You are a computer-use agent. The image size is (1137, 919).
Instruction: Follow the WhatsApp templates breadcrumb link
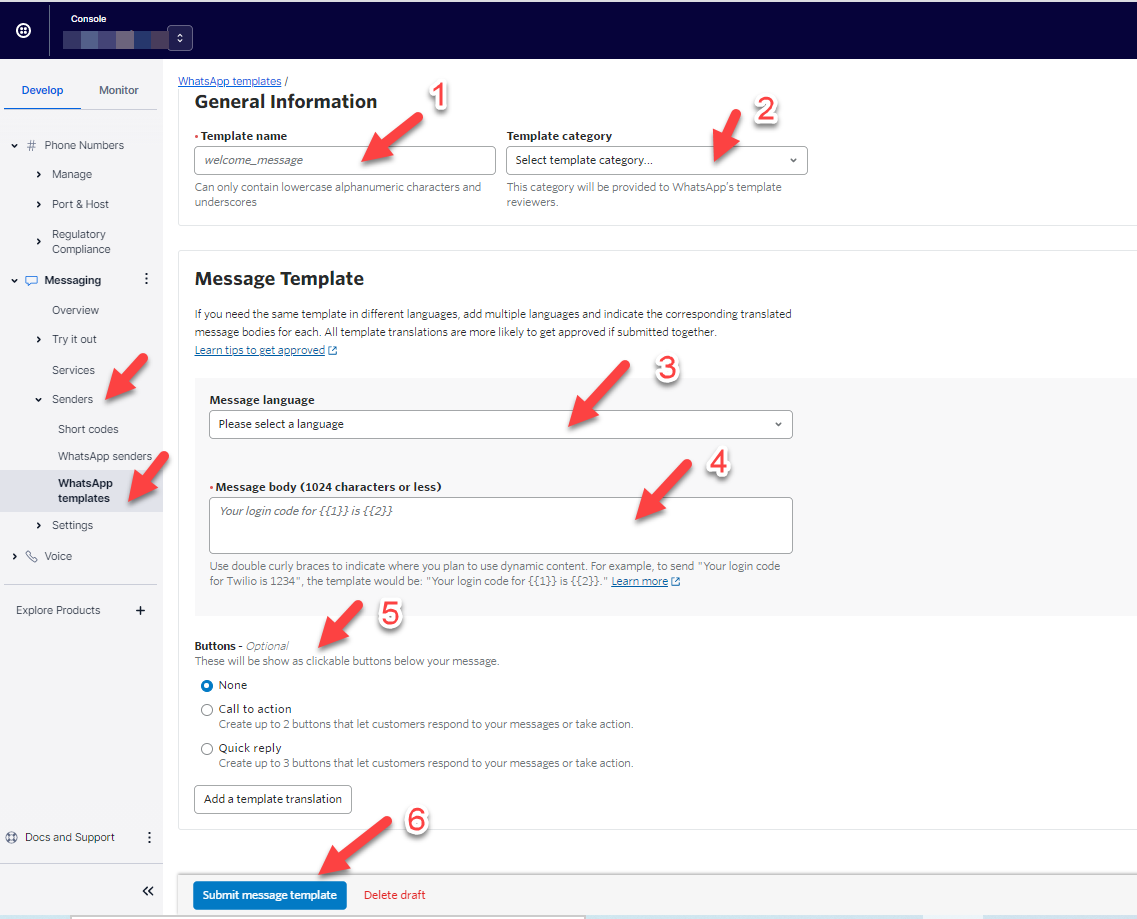(x=230, y=81)
